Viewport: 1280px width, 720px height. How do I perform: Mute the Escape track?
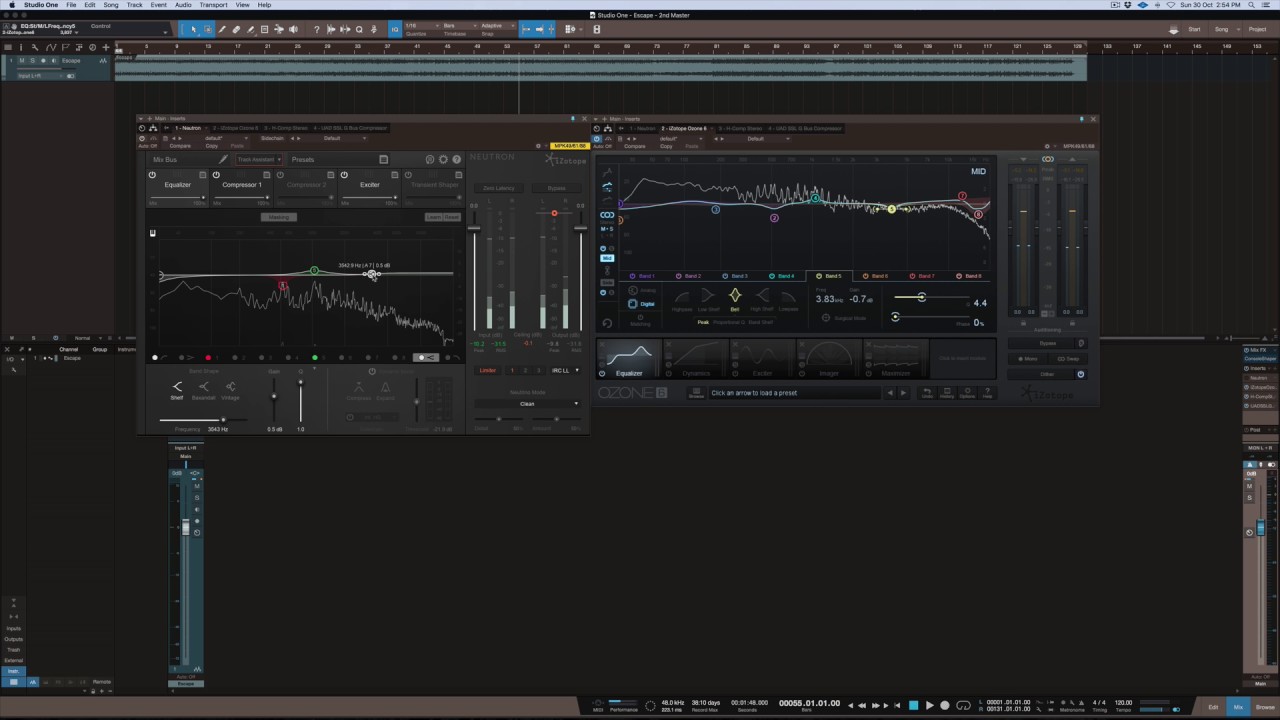22,61
